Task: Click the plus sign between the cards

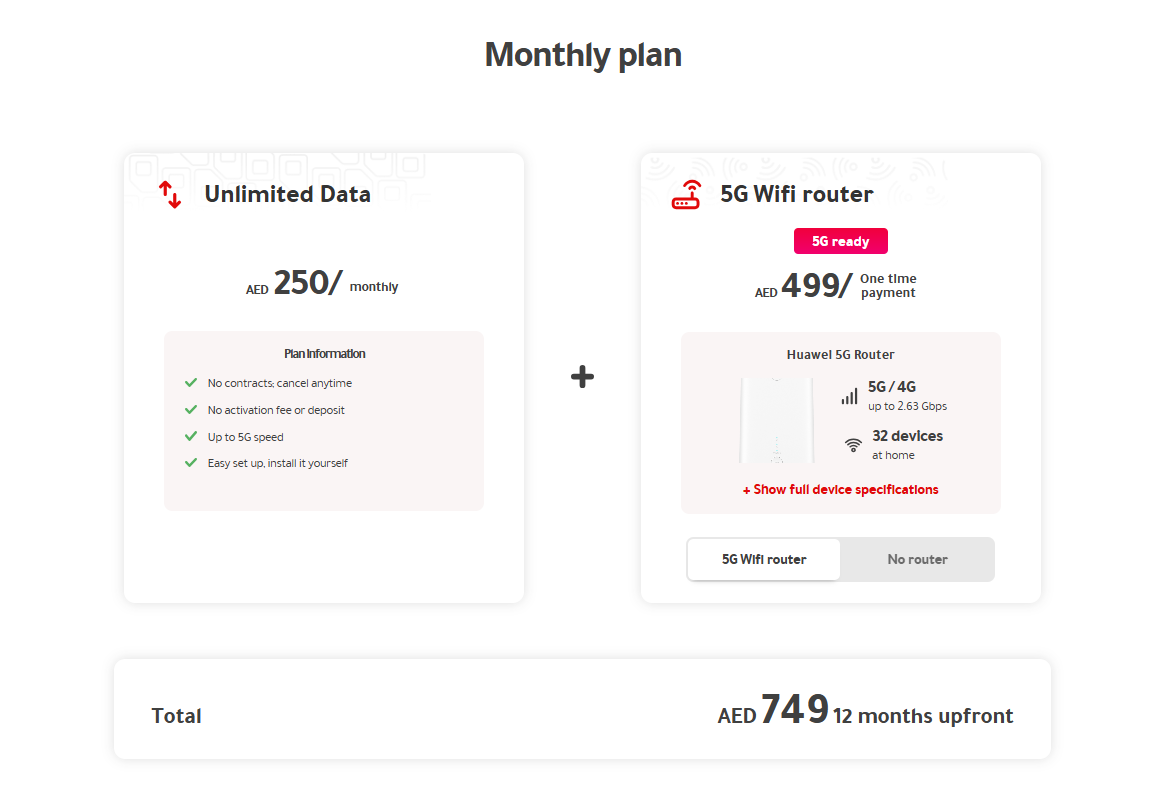Action: coord(582,377)
